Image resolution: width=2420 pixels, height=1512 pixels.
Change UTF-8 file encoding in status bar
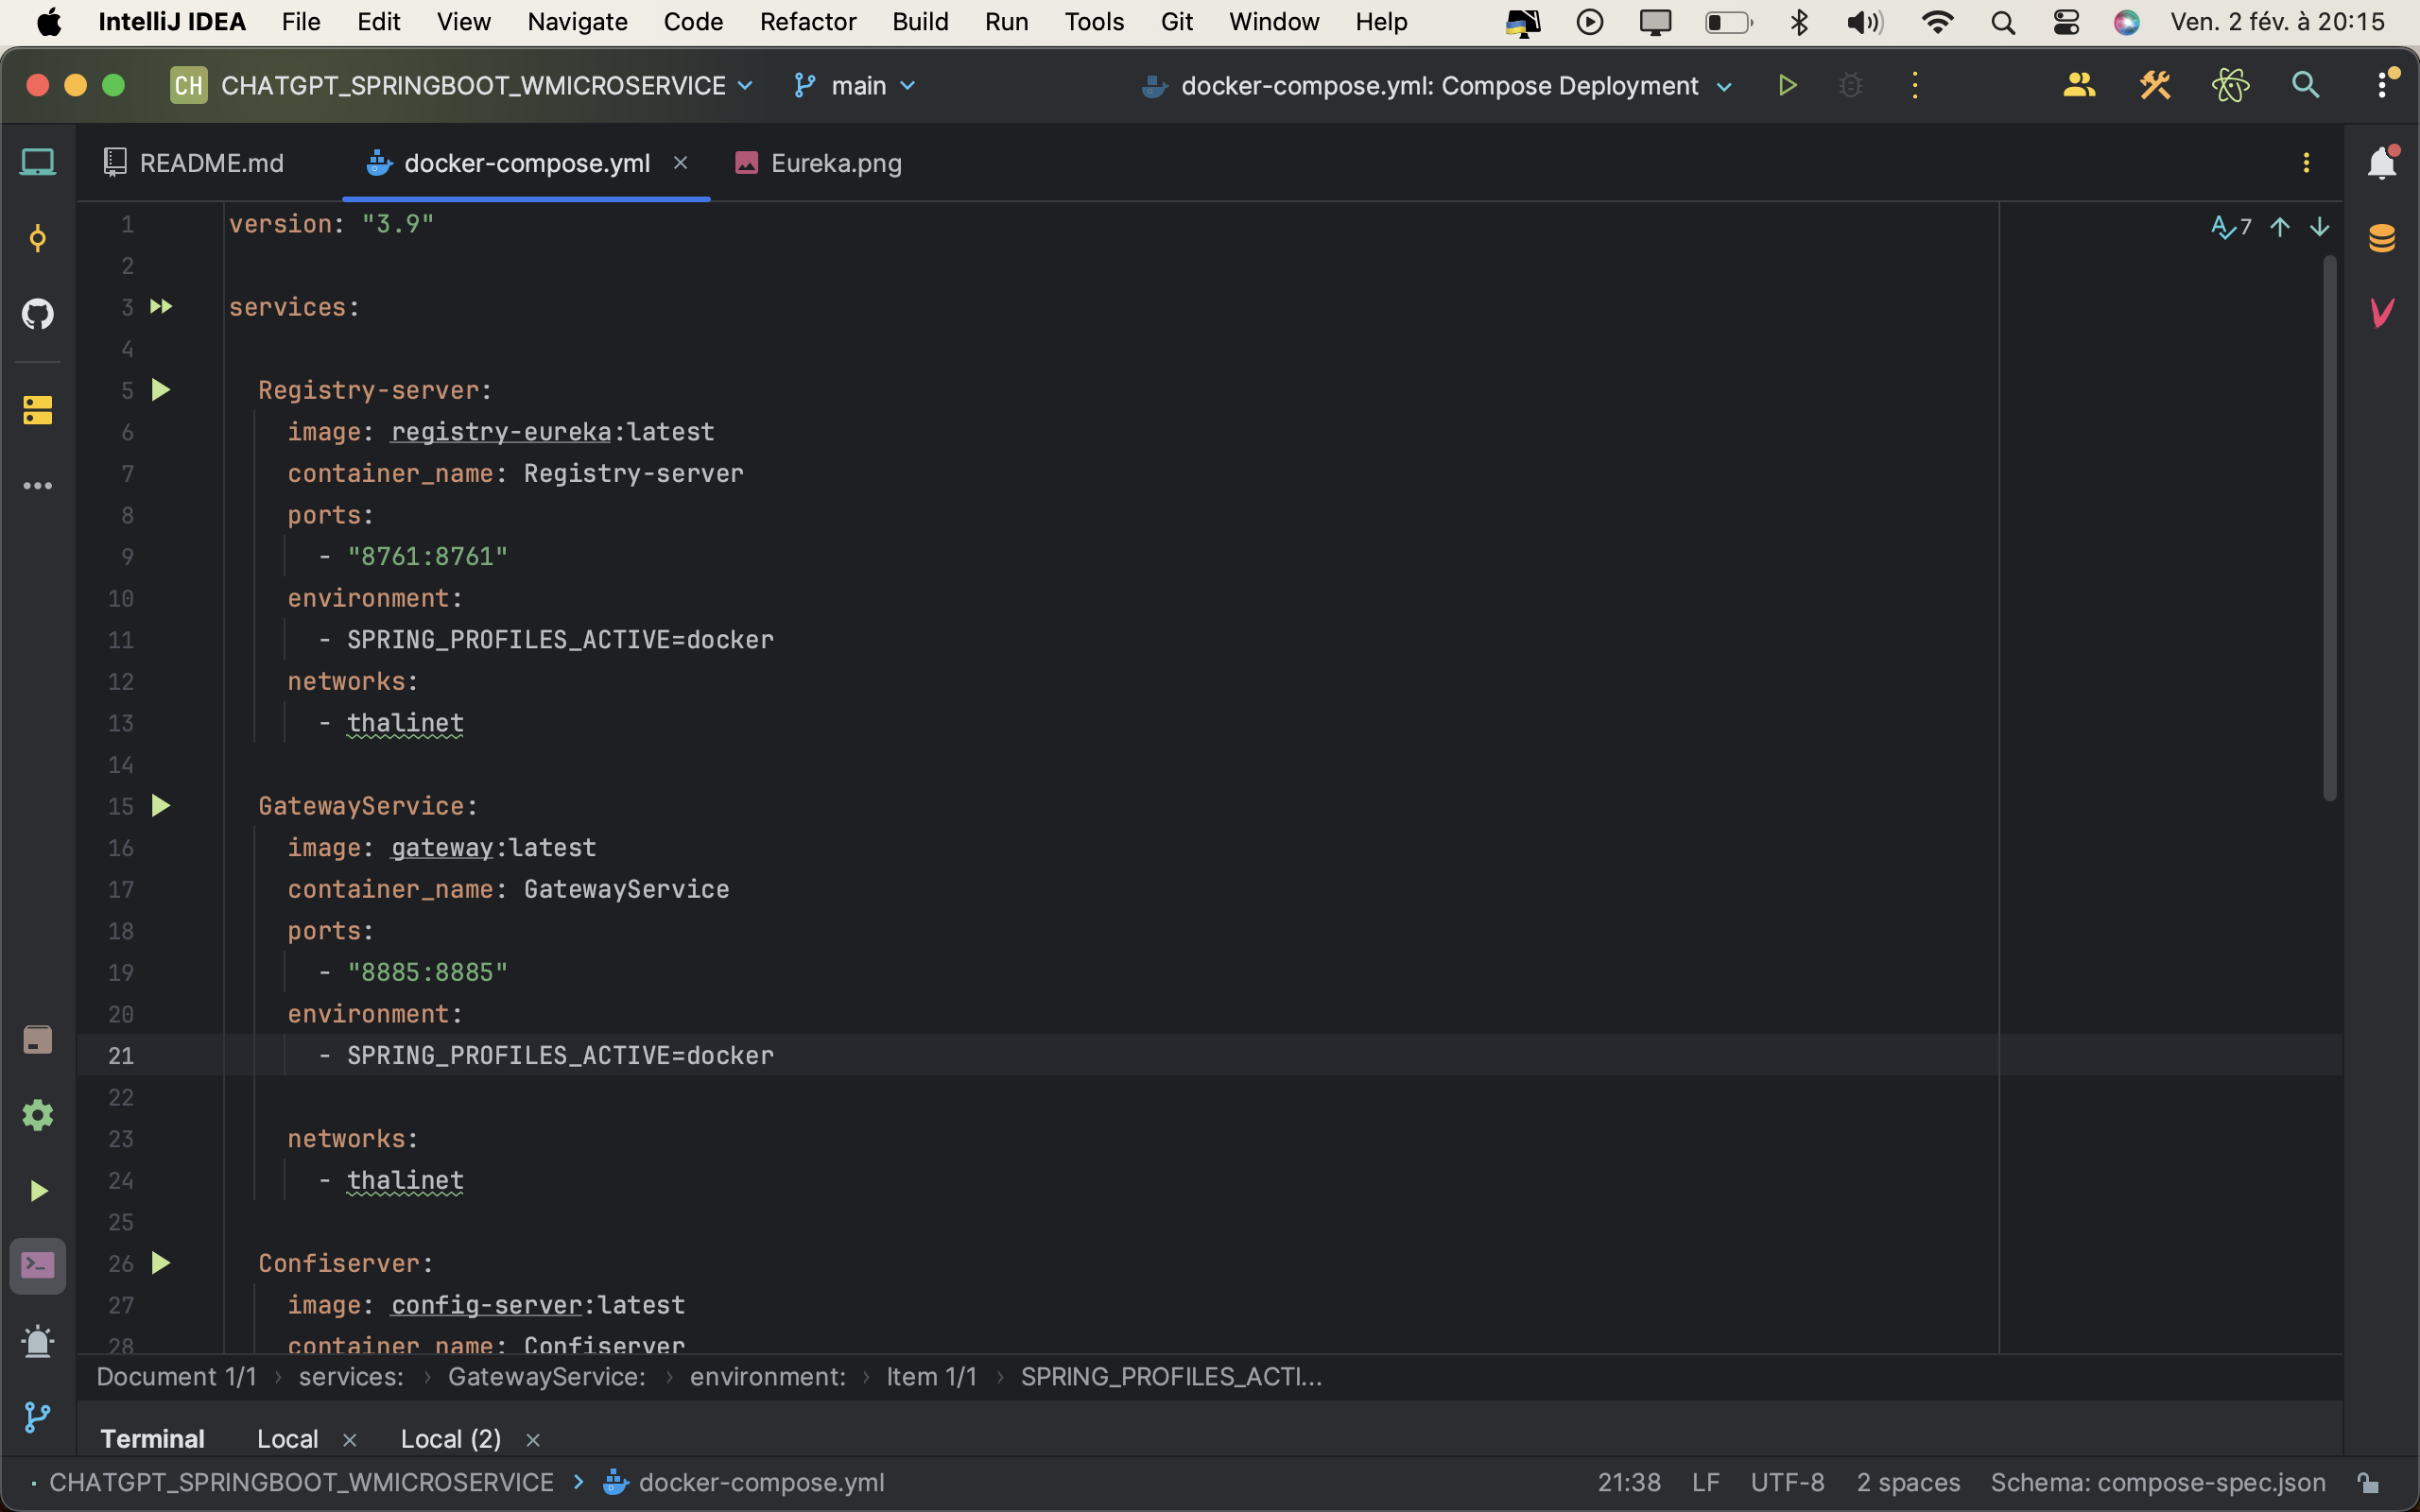(x=1787, y=1483)
